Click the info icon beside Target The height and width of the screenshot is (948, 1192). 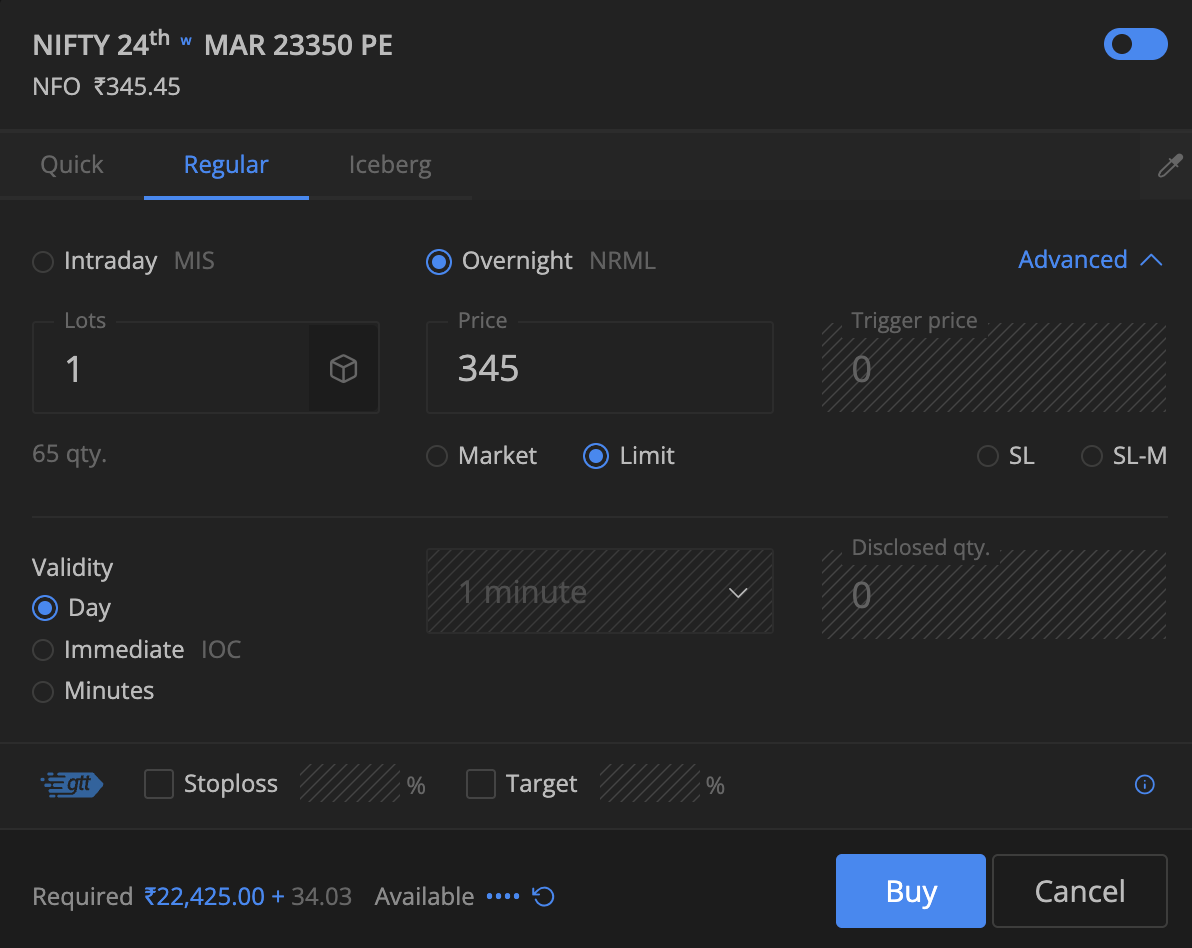click(x=1145, y=785)
